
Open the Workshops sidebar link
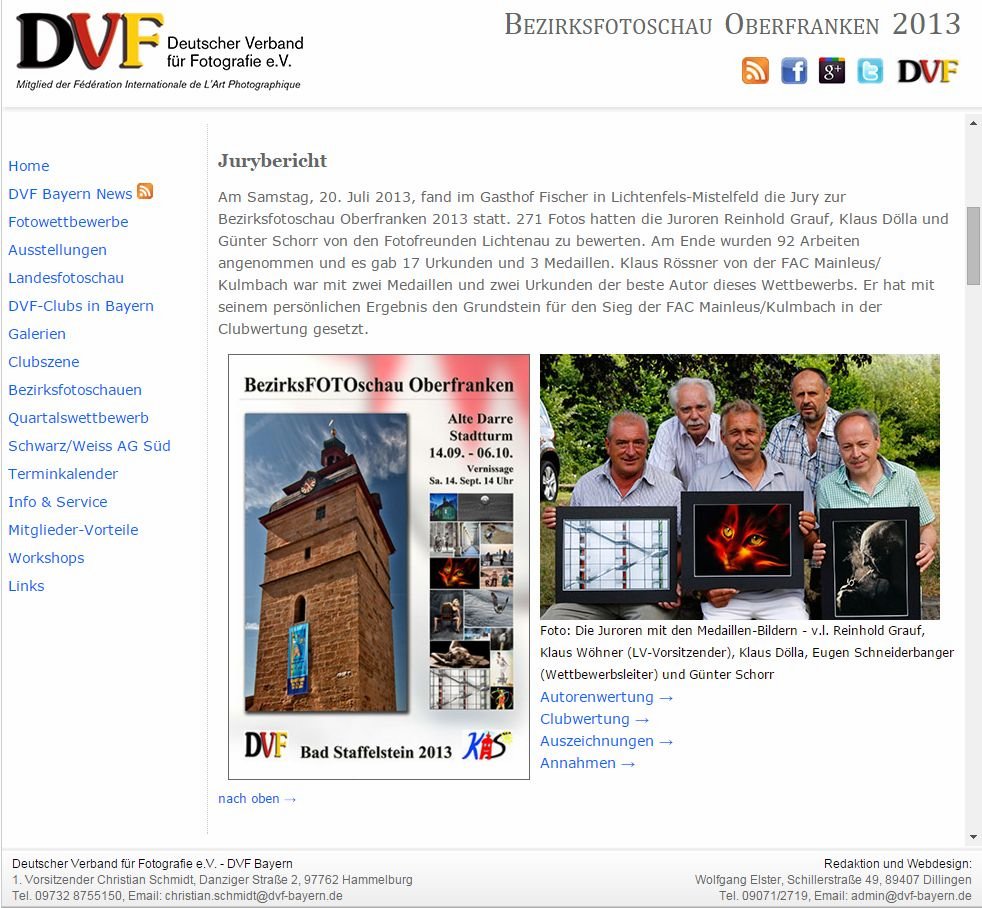pyautogui.click(x=46, y=558)
